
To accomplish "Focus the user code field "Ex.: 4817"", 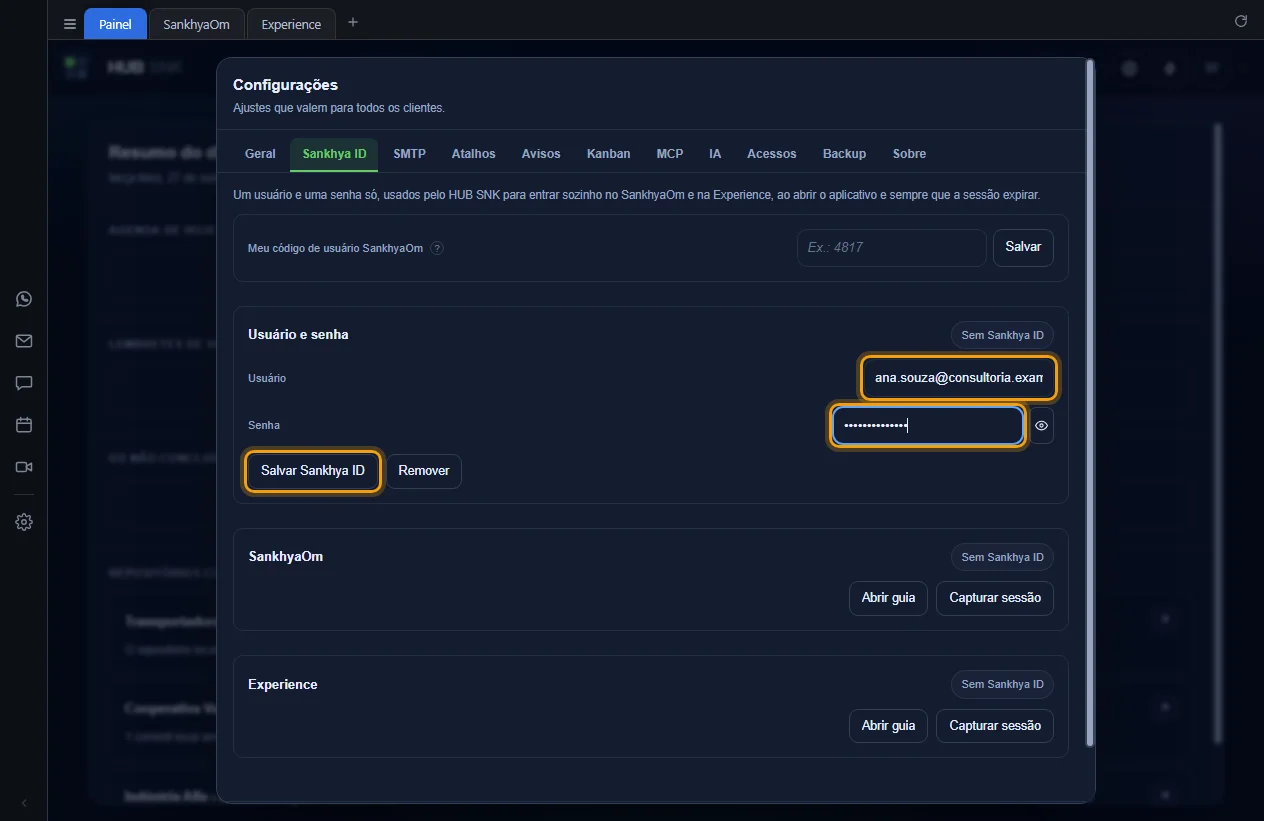I will click(x=892, y=248).
